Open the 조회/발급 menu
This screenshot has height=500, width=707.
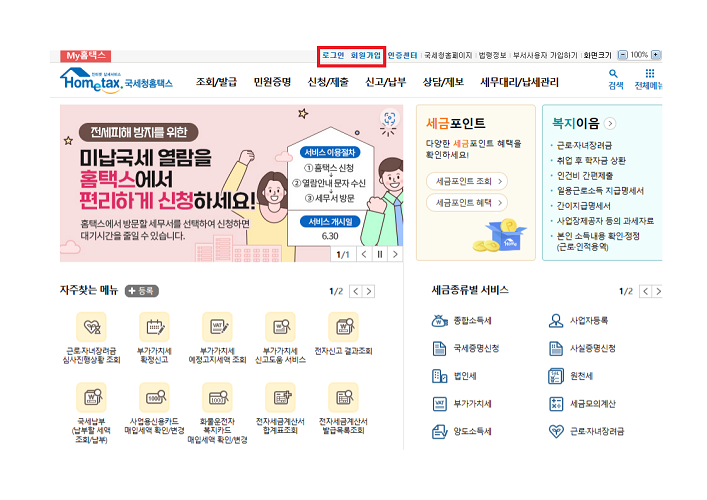coord(216,82)
